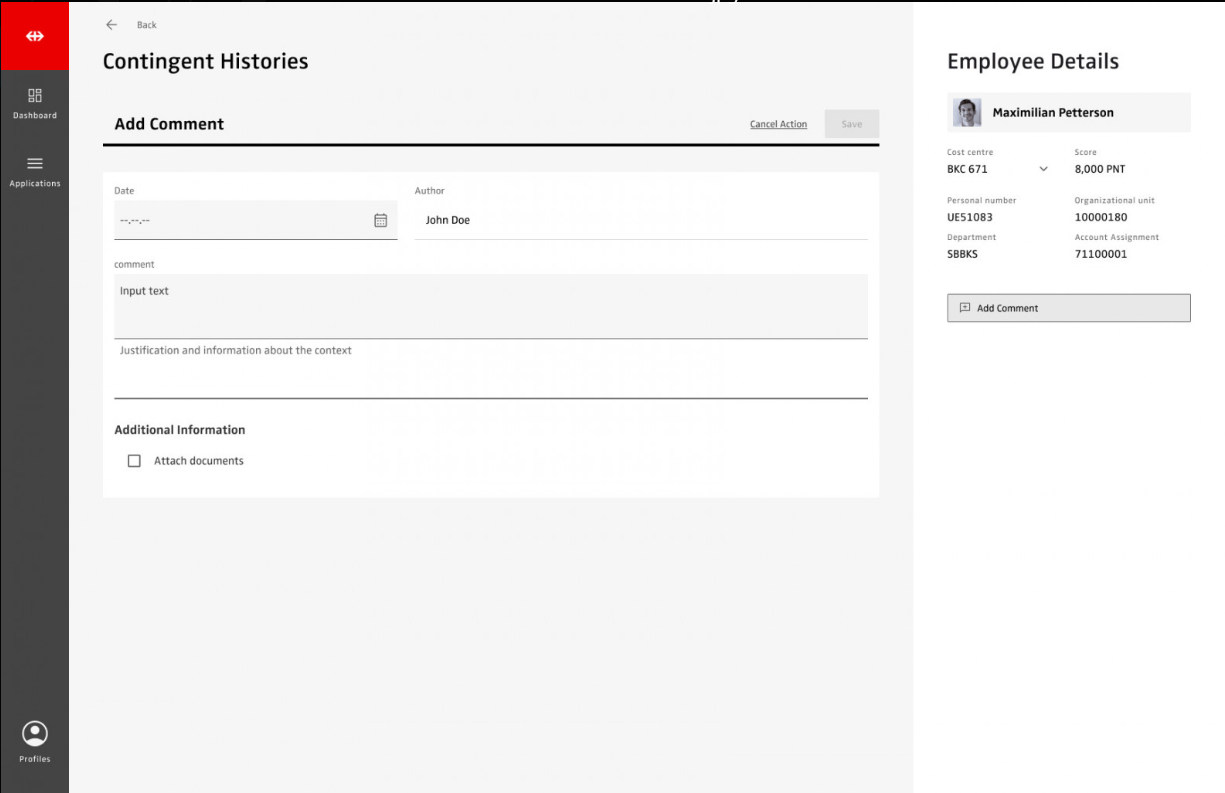This screenshot has height=793, width=1225.
Task: Expand the Cost centre dropdown chevron
Action: tap(1044, 169)
